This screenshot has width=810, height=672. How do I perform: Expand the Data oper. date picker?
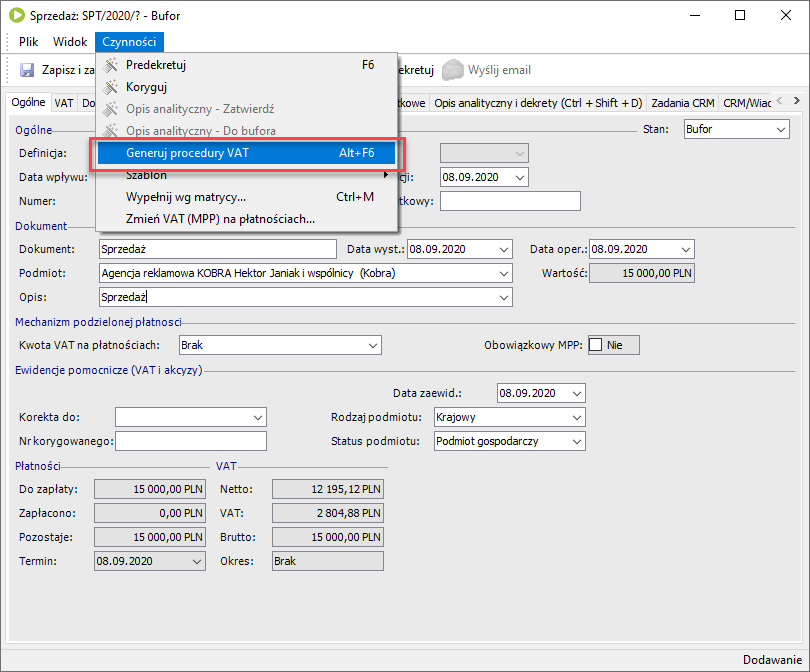(686, 249)
